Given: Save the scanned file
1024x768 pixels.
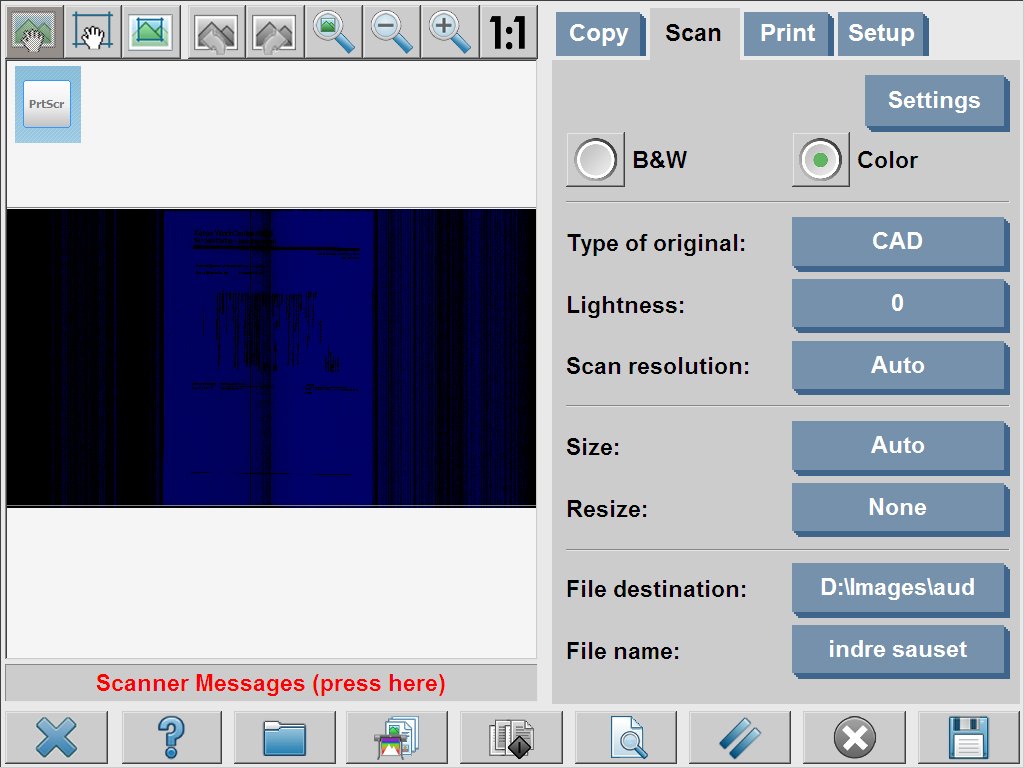Looking at the screenshot, I should pos(968,737).
